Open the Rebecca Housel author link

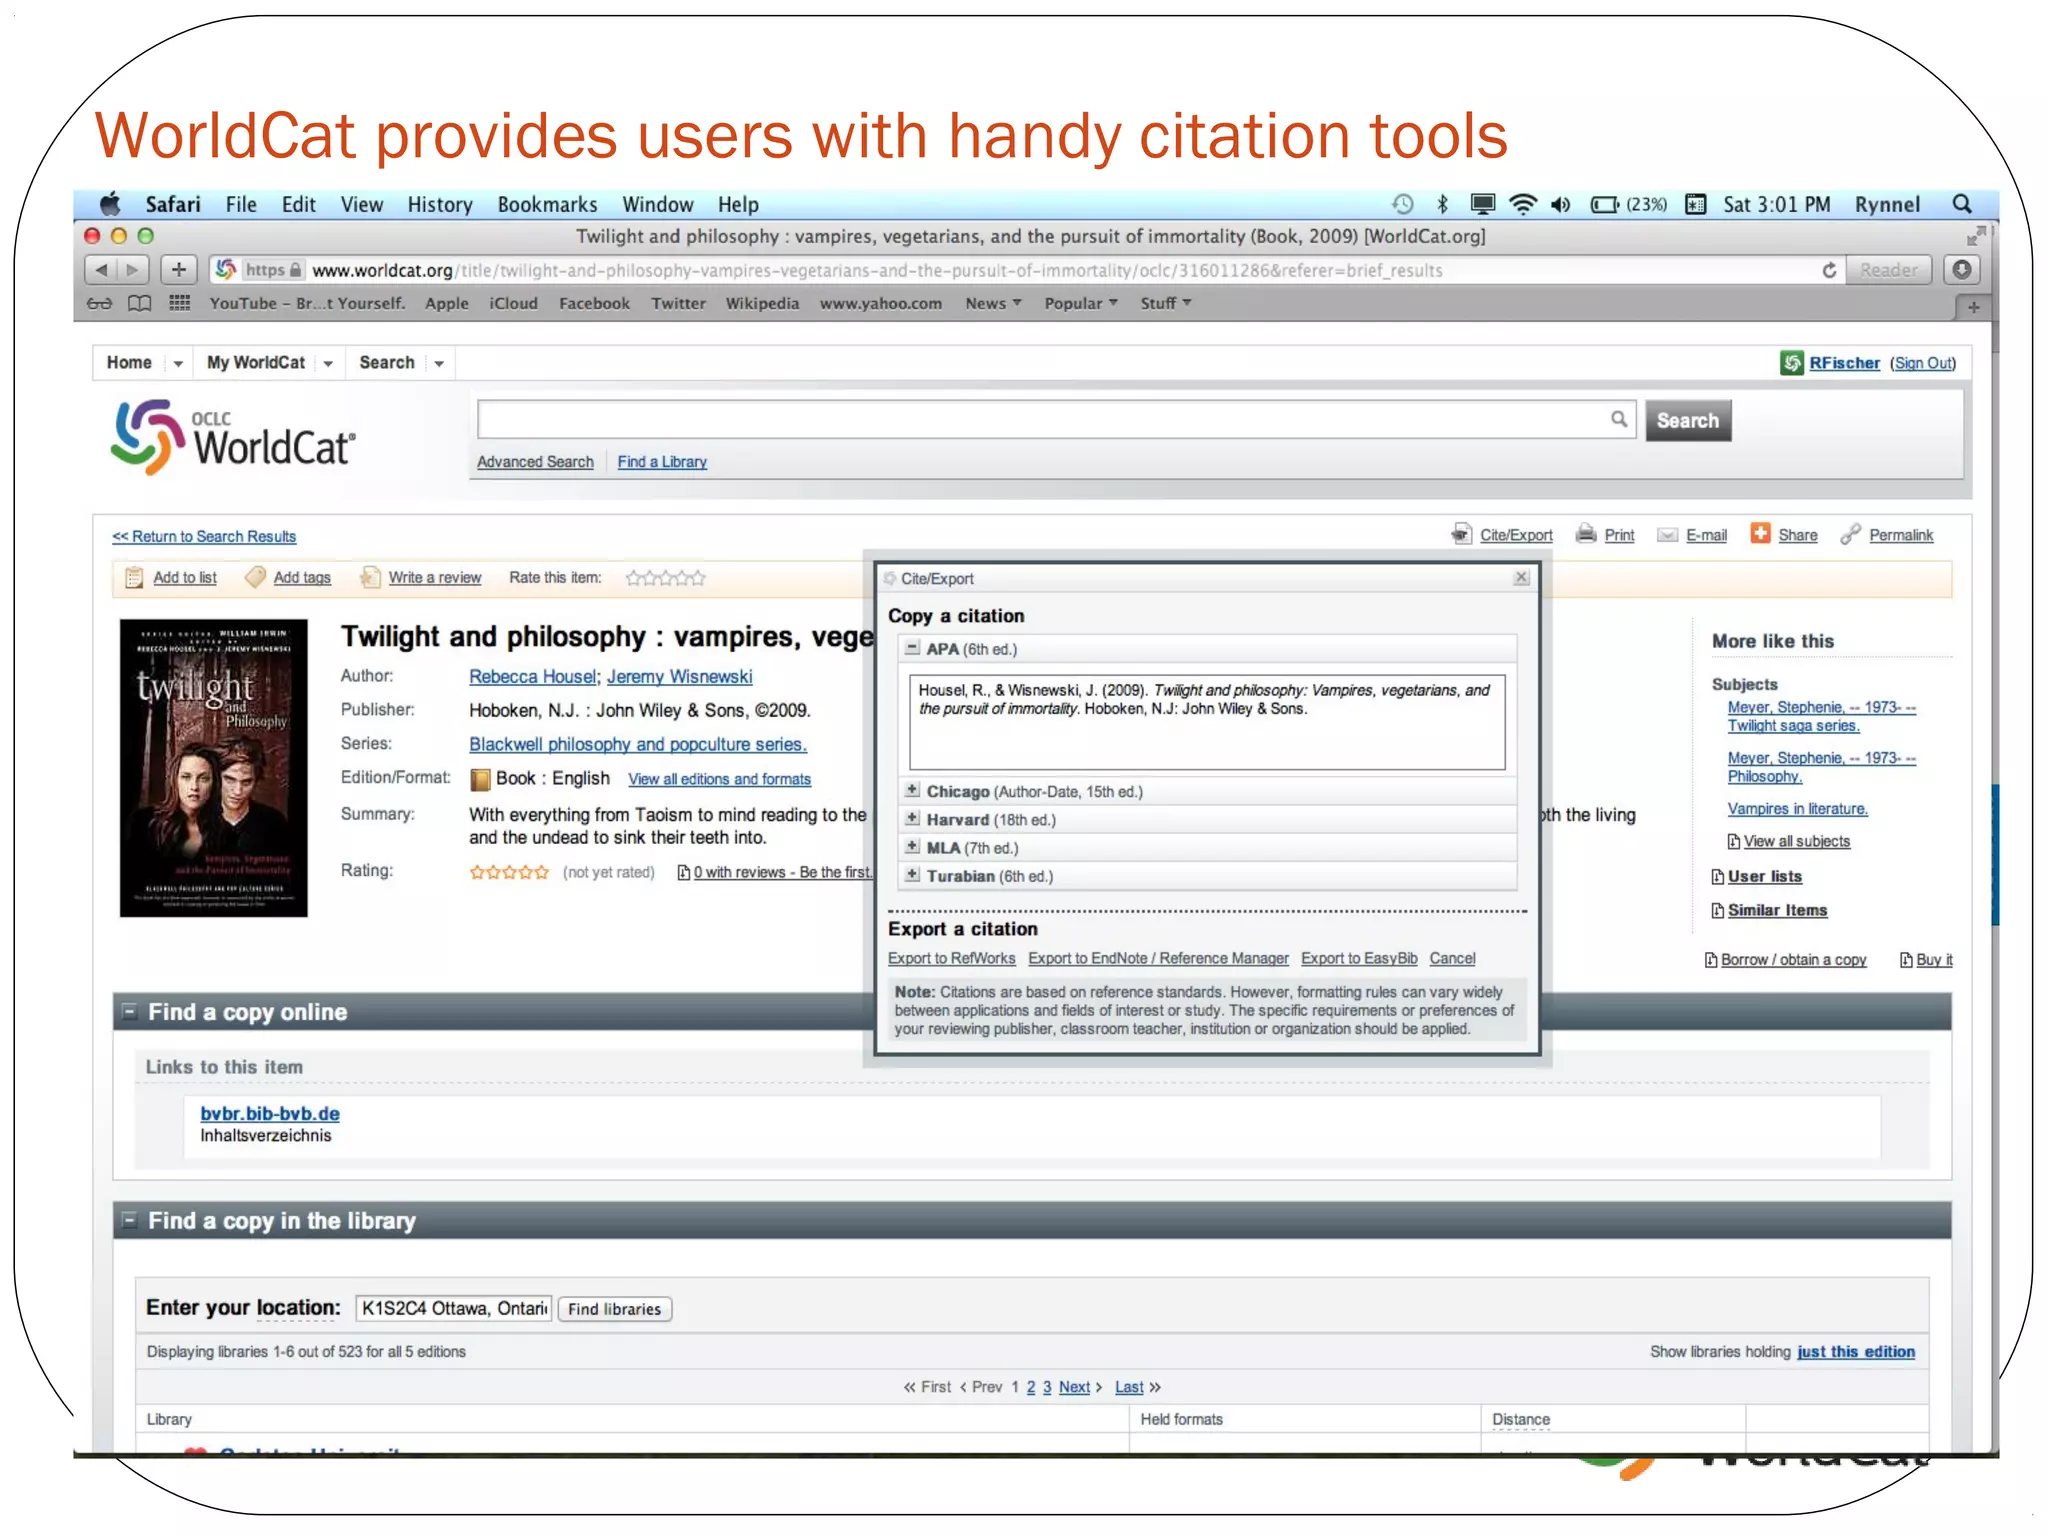(x=532, y=677)
